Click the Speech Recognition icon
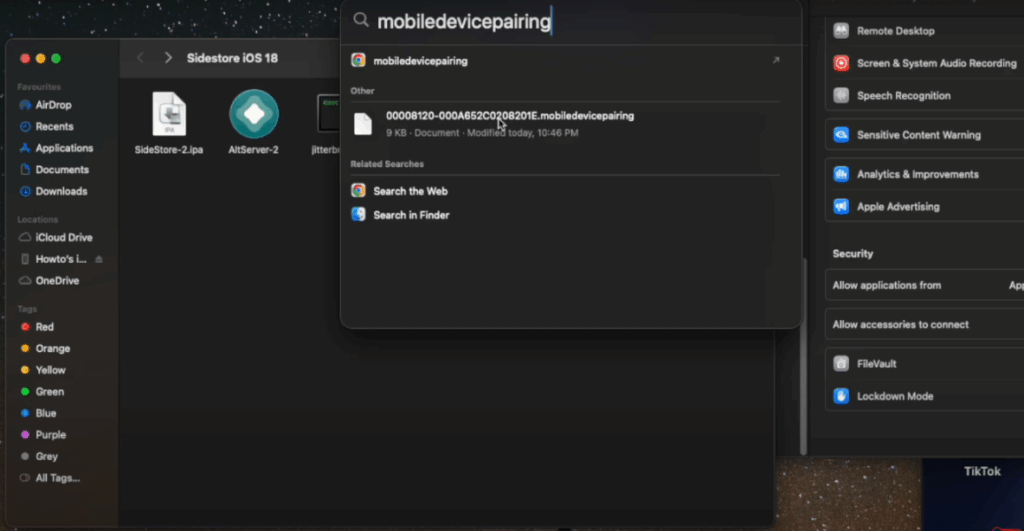 [x=841, y=95]
